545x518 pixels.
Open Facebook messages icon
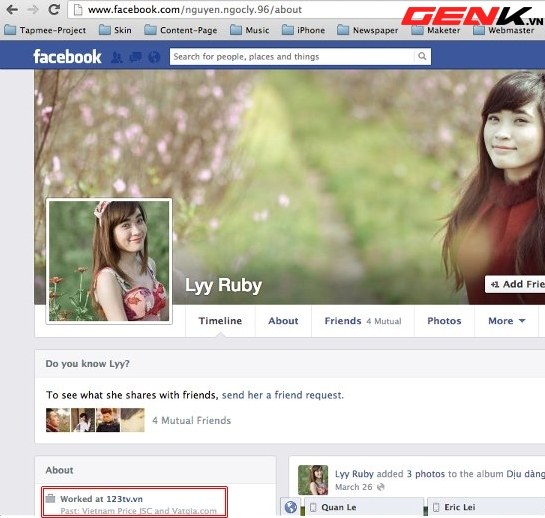(135, 57)
